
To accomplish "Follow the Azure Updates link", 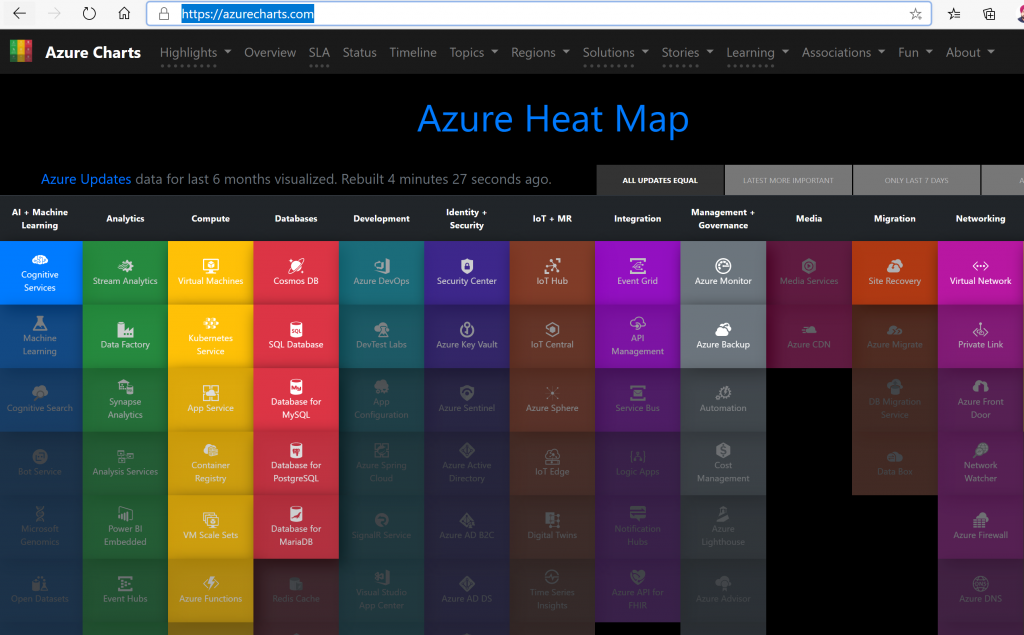I will coord(86,179).
